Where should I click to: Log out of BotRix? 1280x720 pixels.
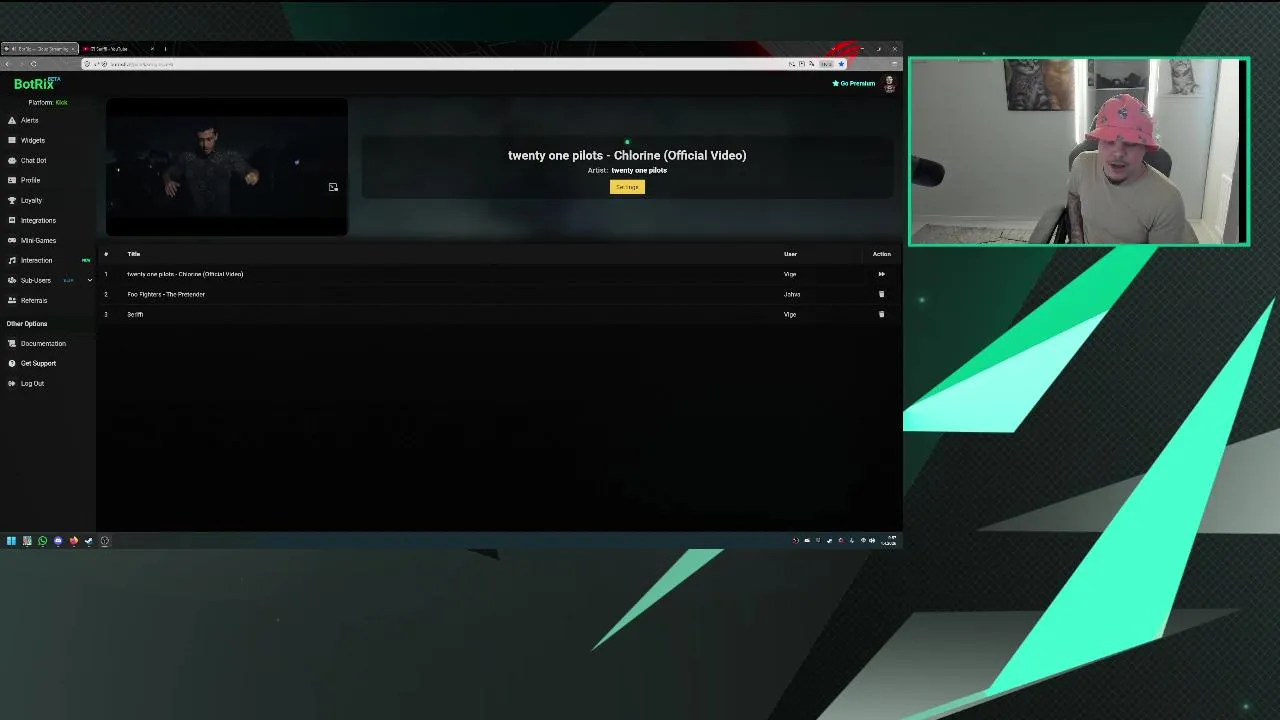(32, 383)
